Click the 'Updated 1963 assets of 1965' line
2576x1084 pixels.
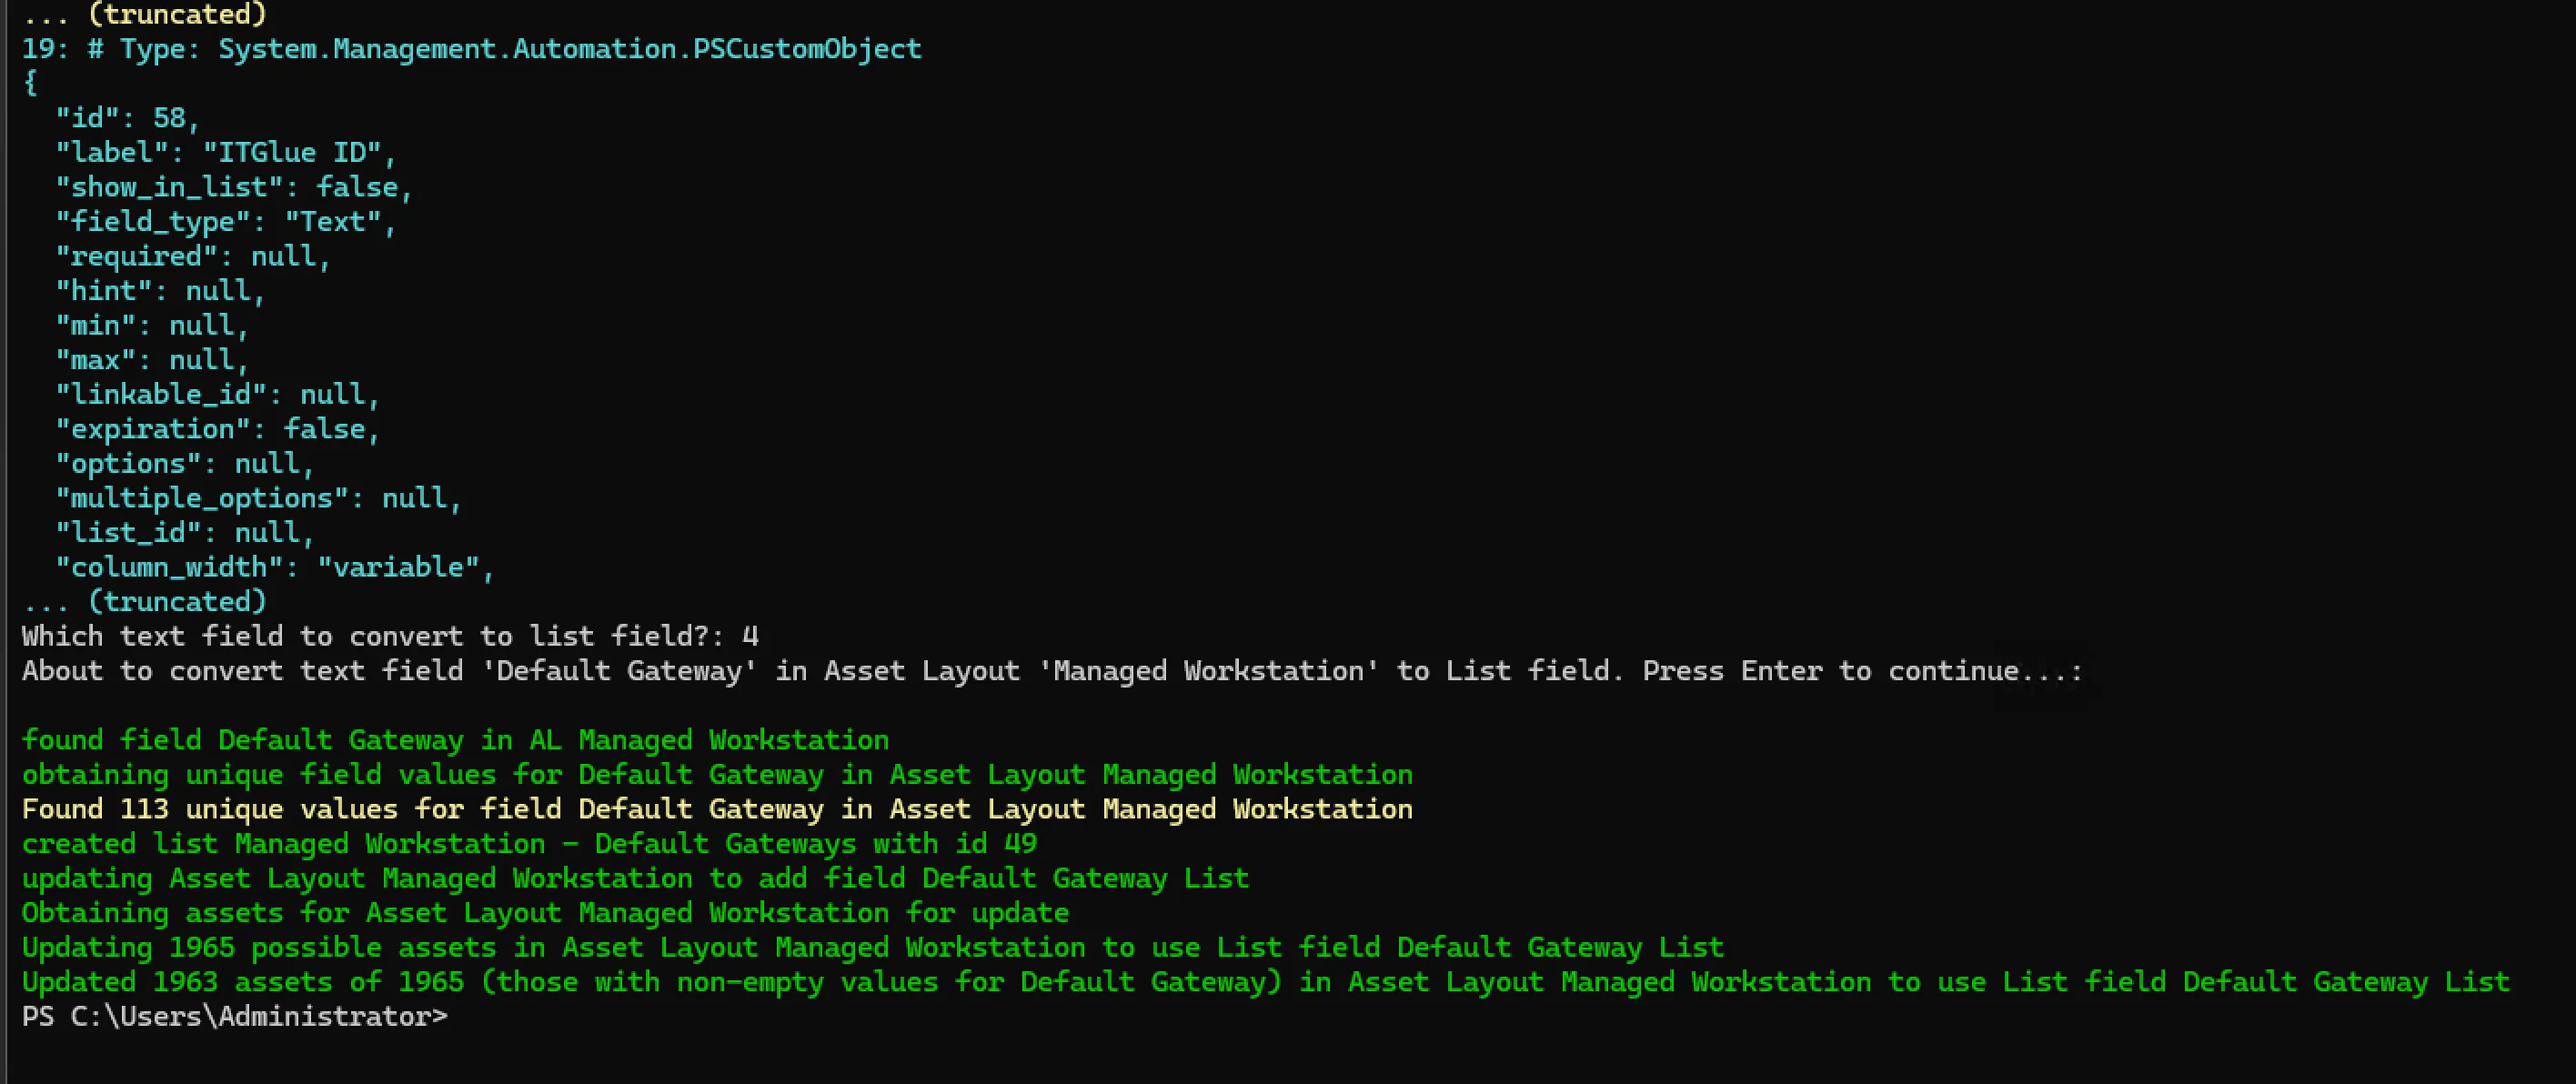coord(1265,982)
